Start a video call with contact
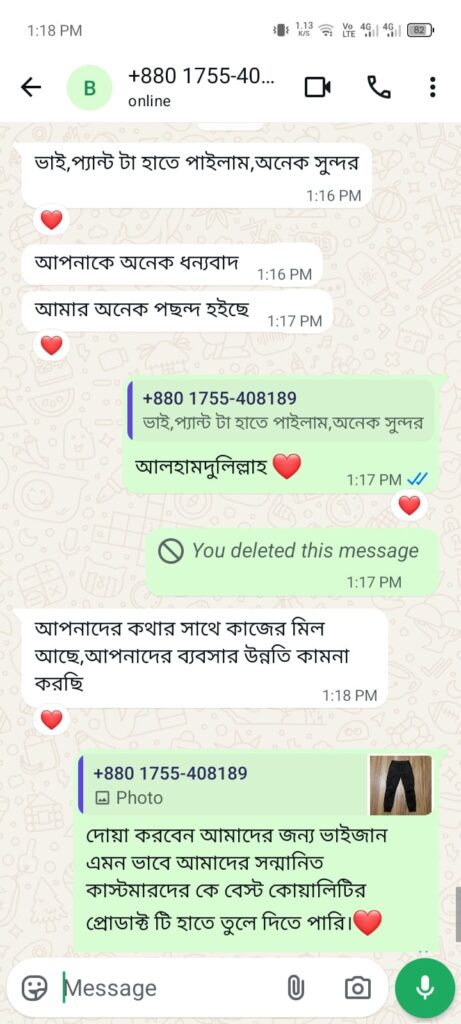The height and width of the screenshot is (1024, 461). 317,87
